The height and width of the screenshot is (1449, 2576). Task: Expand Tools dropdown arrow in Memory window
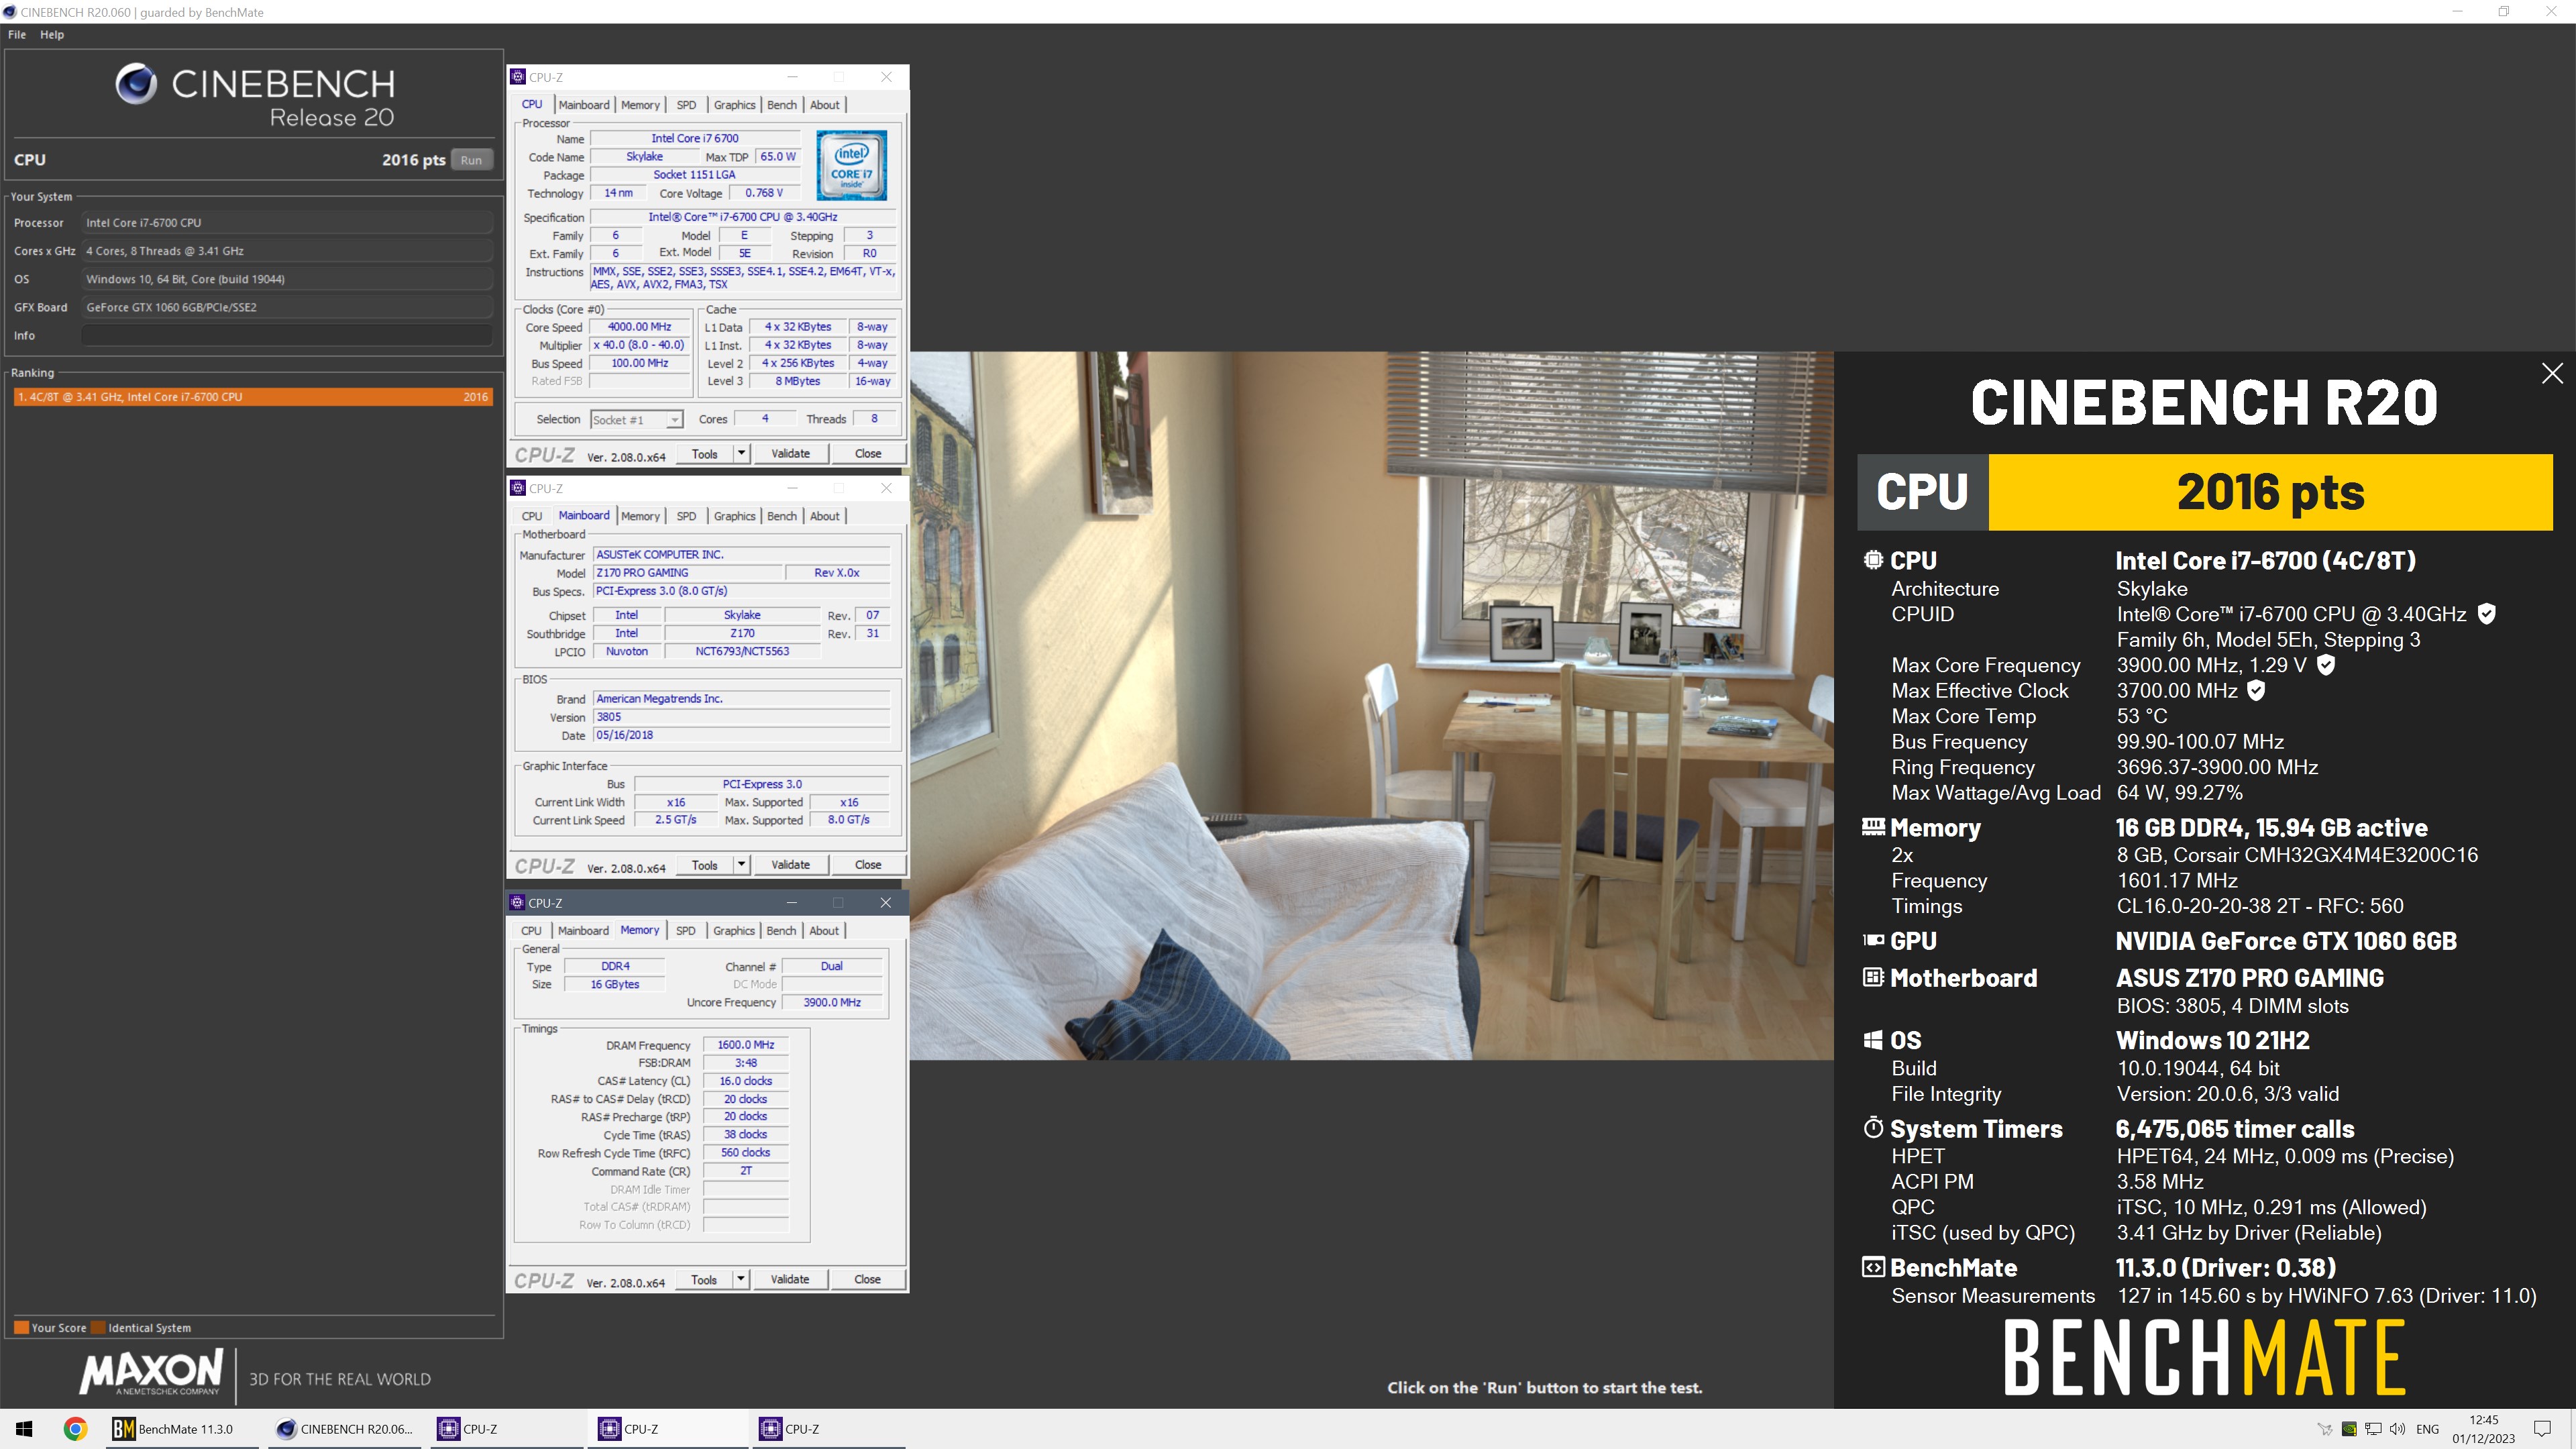click(741, 1279)
